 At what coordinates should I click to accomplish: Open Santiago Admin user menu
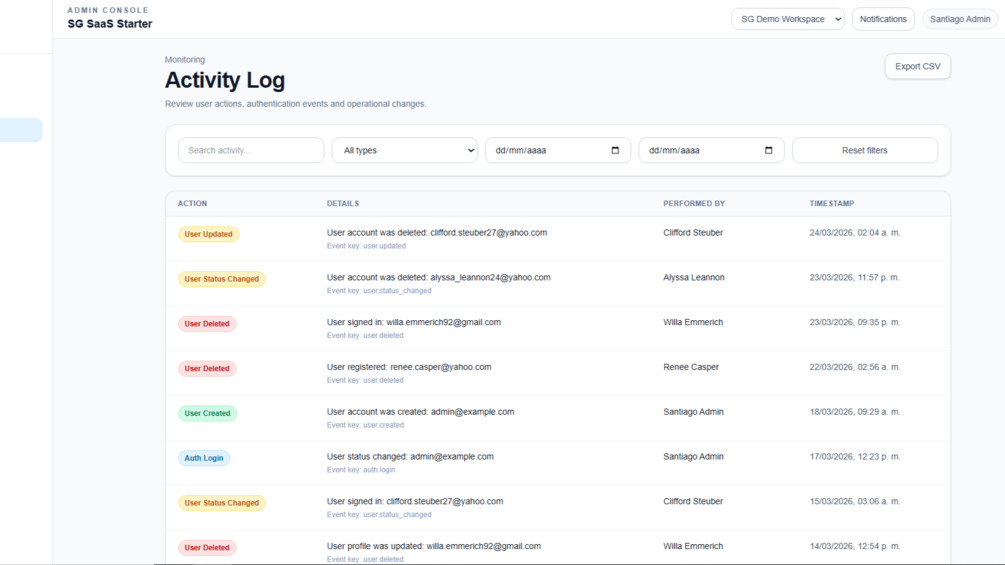(959, 19)
